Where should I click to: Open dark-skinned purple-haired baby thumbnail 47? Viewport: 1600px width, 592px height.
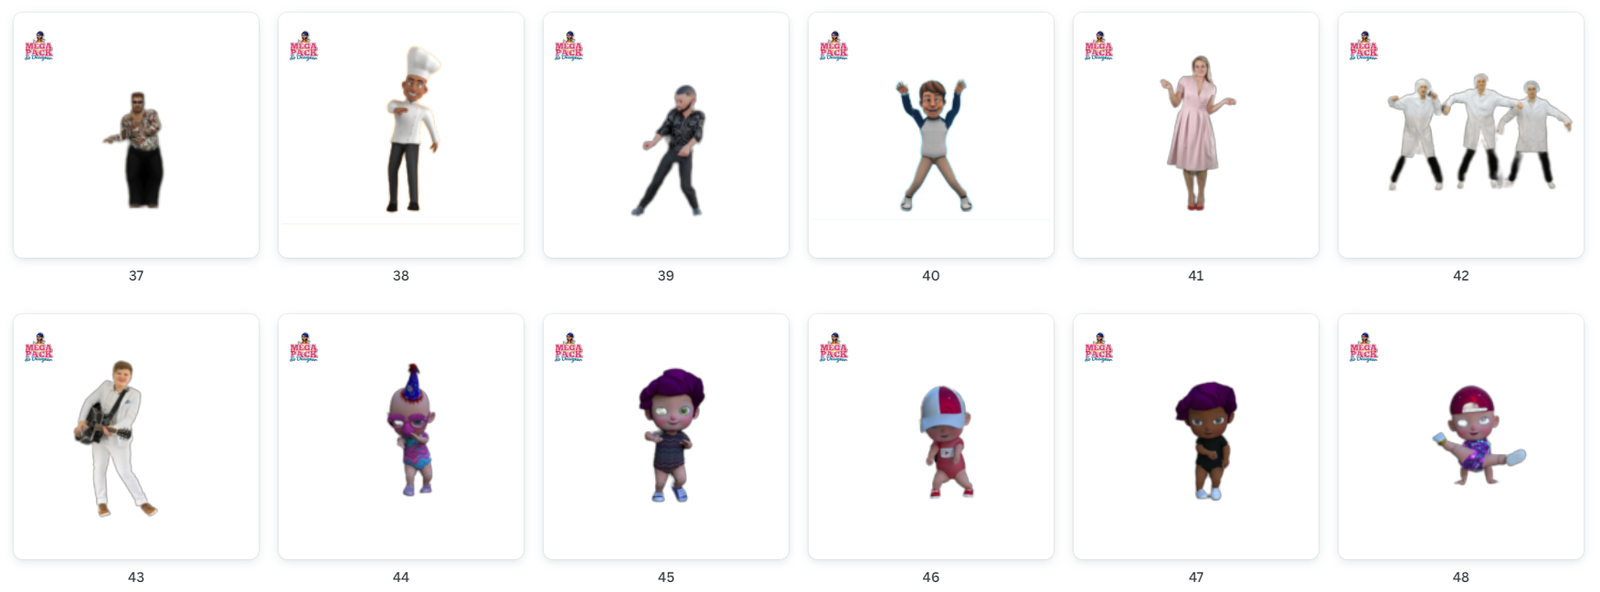click(x=1196, y=437)
